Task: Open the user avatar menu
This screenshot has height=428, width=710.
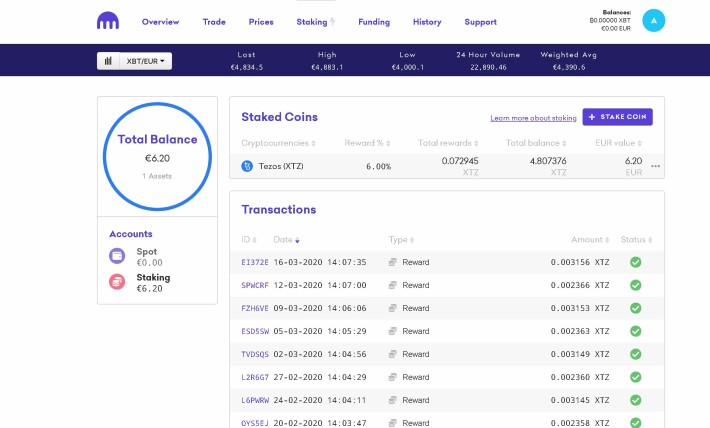Action: click(653, 20)
